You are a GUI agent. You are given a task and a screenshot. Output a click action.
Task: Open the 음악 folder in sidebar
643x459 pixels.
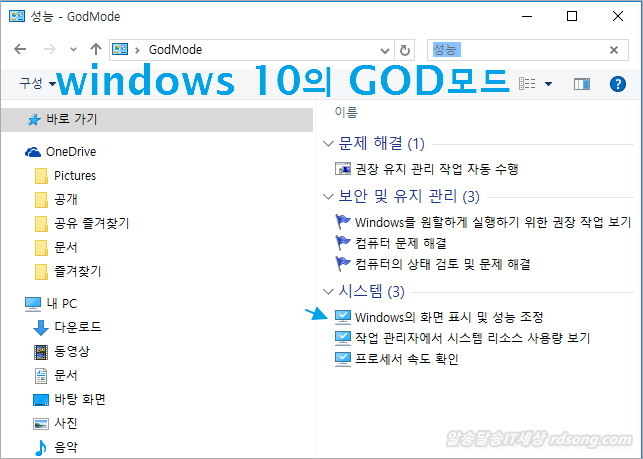65,447
